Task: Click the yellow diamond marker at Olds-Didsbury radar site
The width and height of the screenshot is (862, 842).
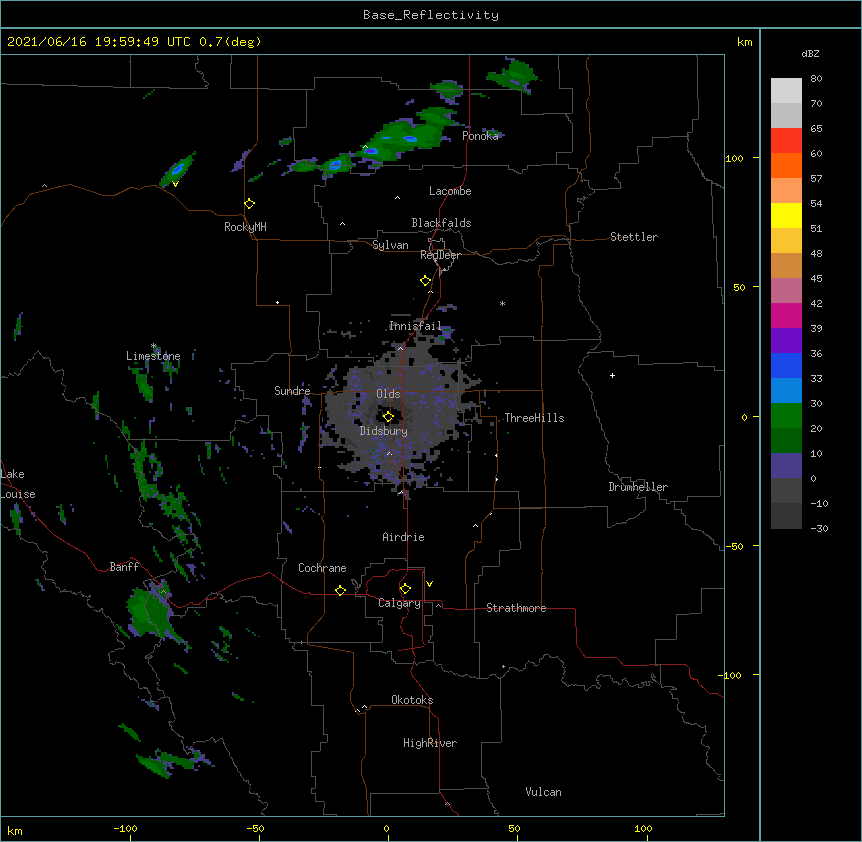Action: 388,417
